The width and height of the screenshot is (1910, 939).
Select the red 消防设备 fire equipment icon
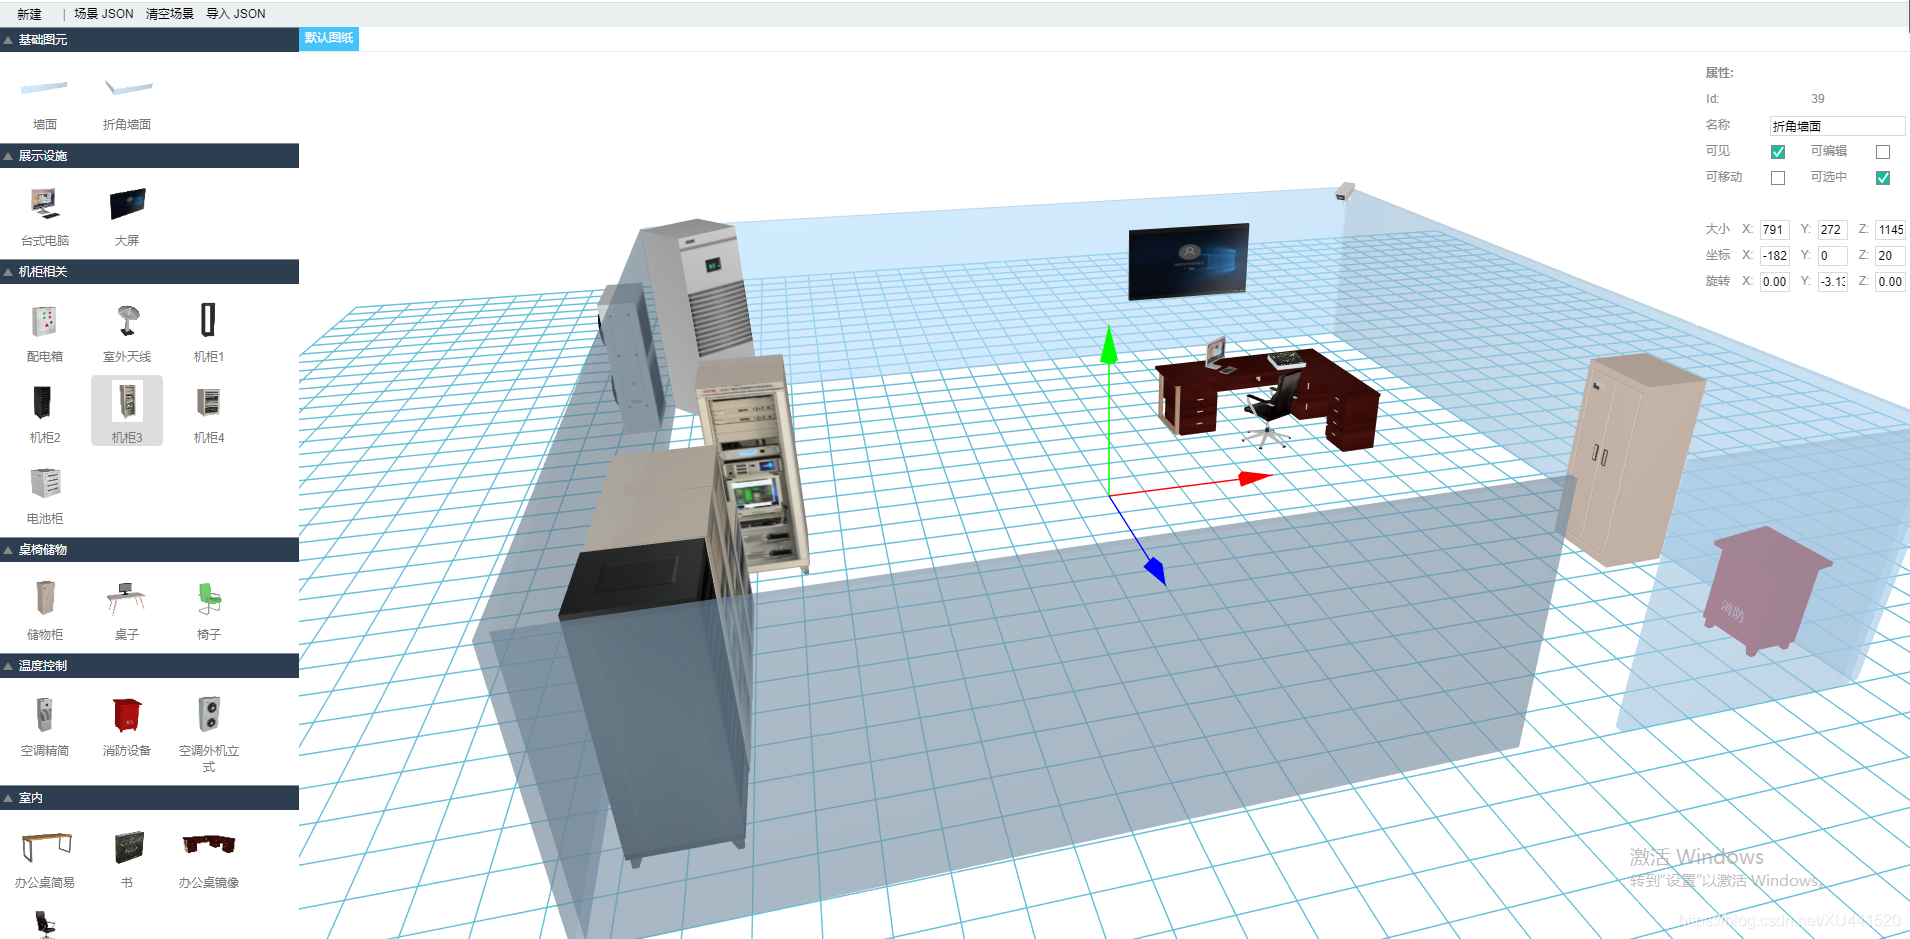point(127,715)
